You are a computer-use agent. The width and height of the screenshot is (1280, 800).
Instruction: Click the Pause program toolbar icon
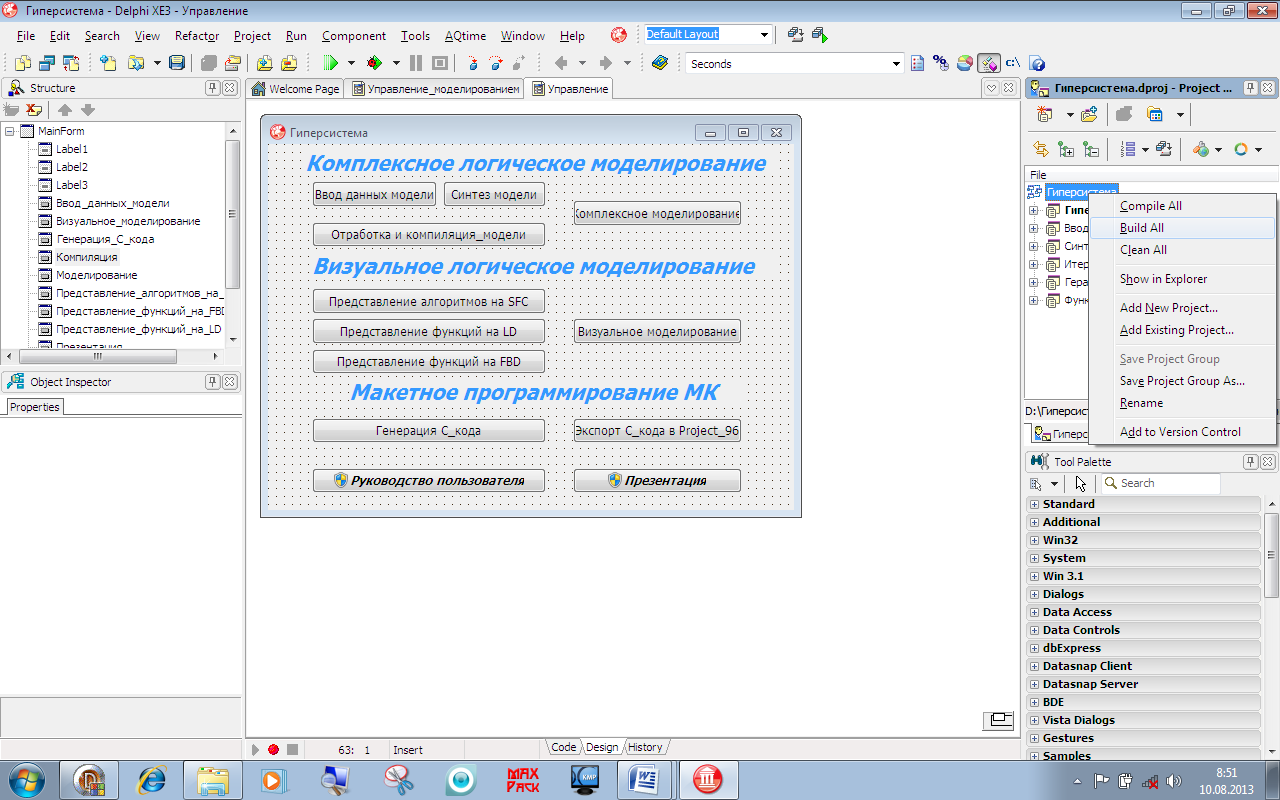point(416,63)
